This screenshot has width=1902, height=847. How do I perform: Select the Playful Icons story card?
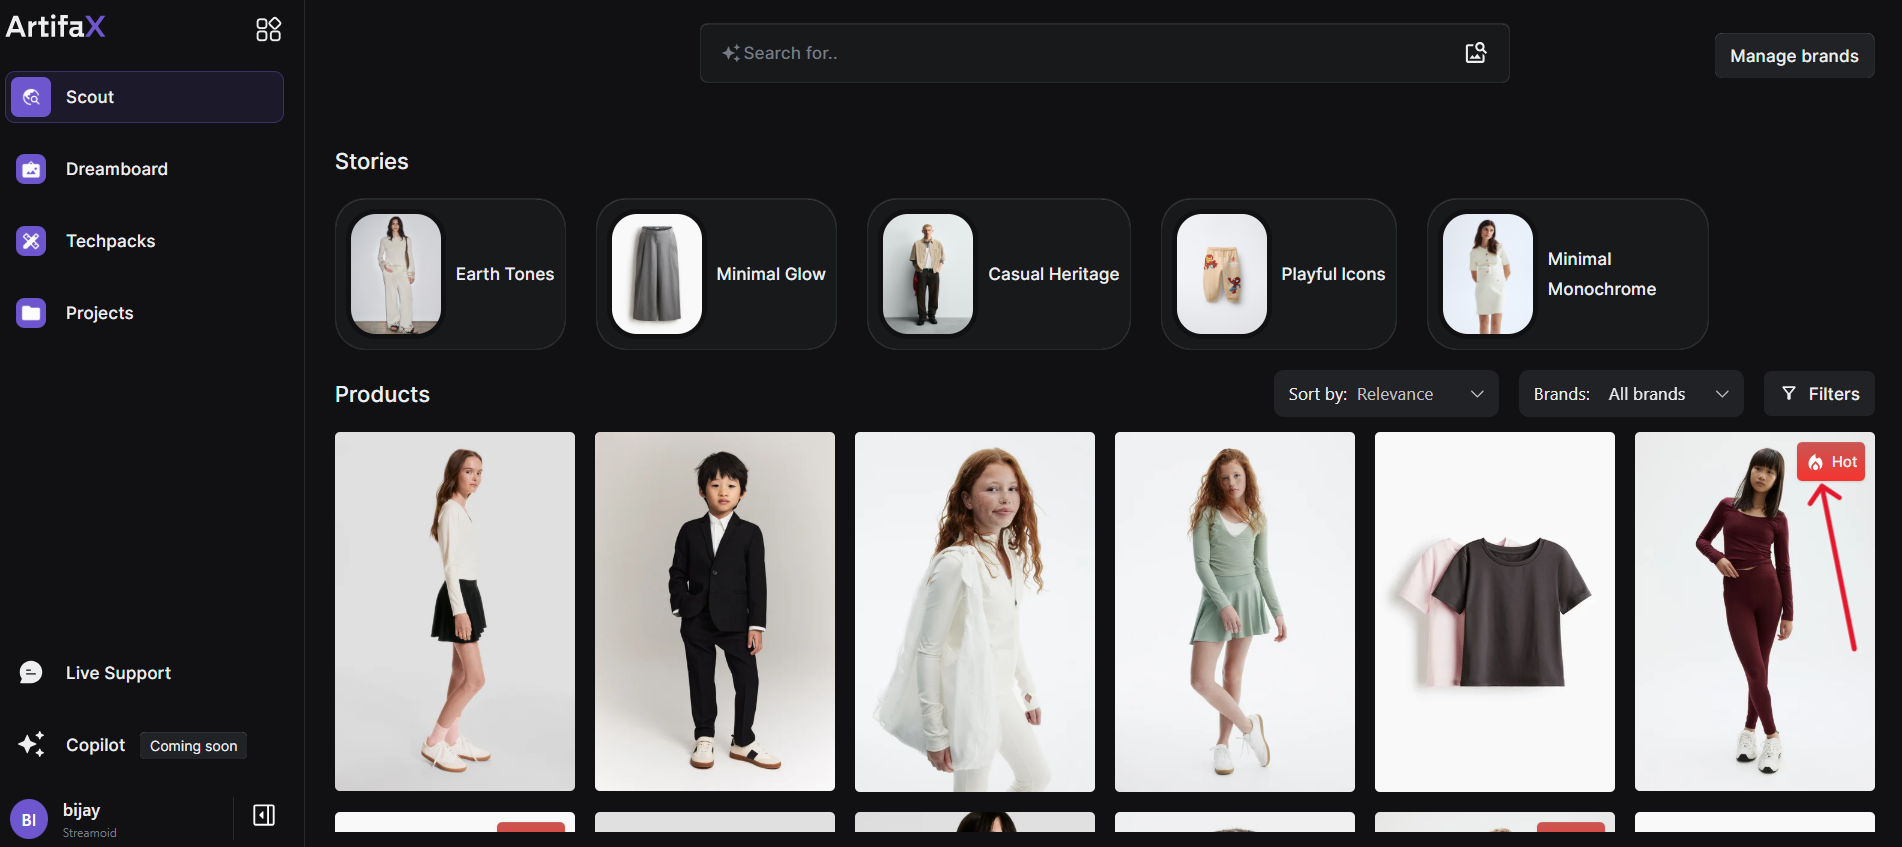coord(1278,274)
